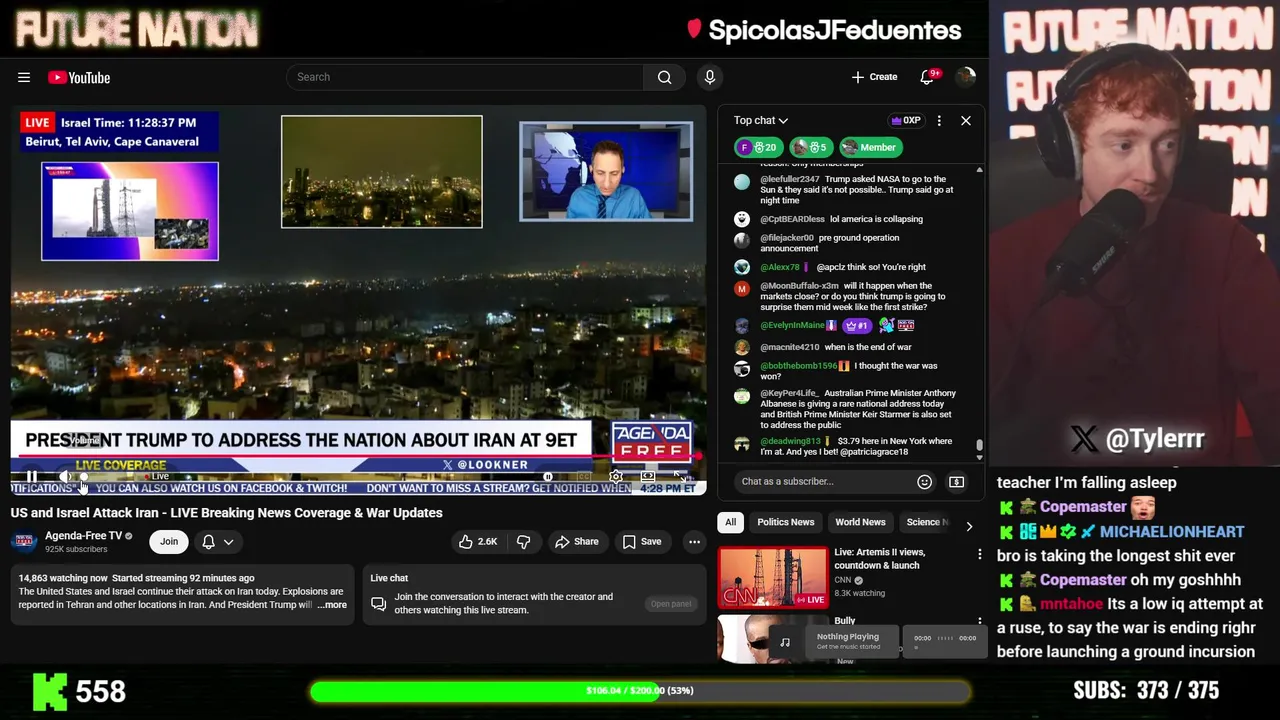The width and height of the screenshot is (1280, 720).
Task: Select the All filter chip
Action: [x=730, y=522]
